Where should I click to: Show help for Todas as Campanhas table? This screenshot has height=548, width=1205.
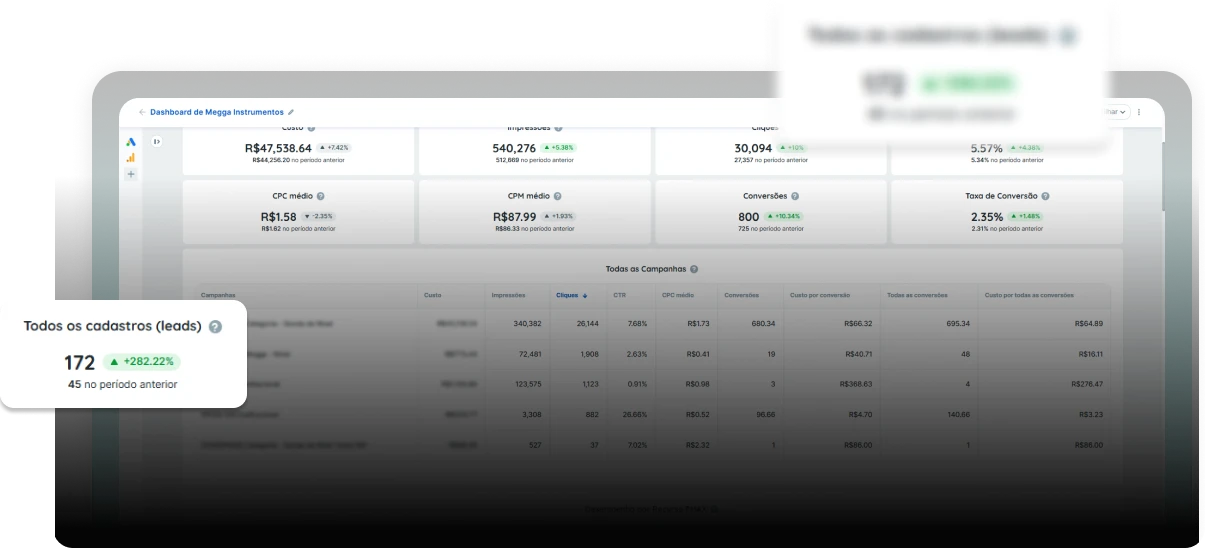pyautogui.click(x=694, y=269)
